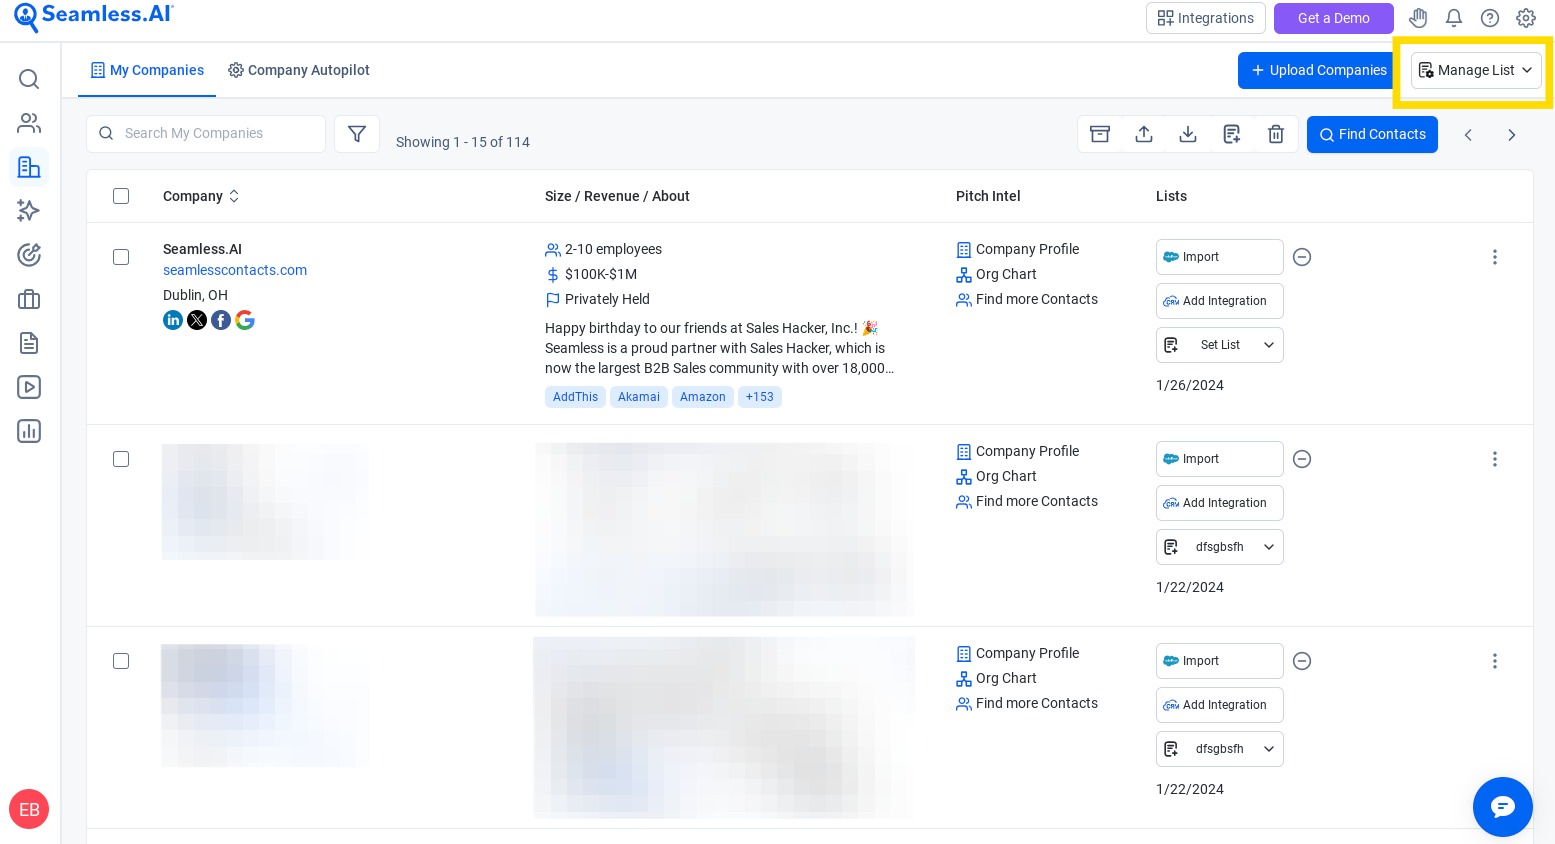This screenshot has height=844, width=1555.
Task: Sort by the Company column header
Action: coord(201,196)
